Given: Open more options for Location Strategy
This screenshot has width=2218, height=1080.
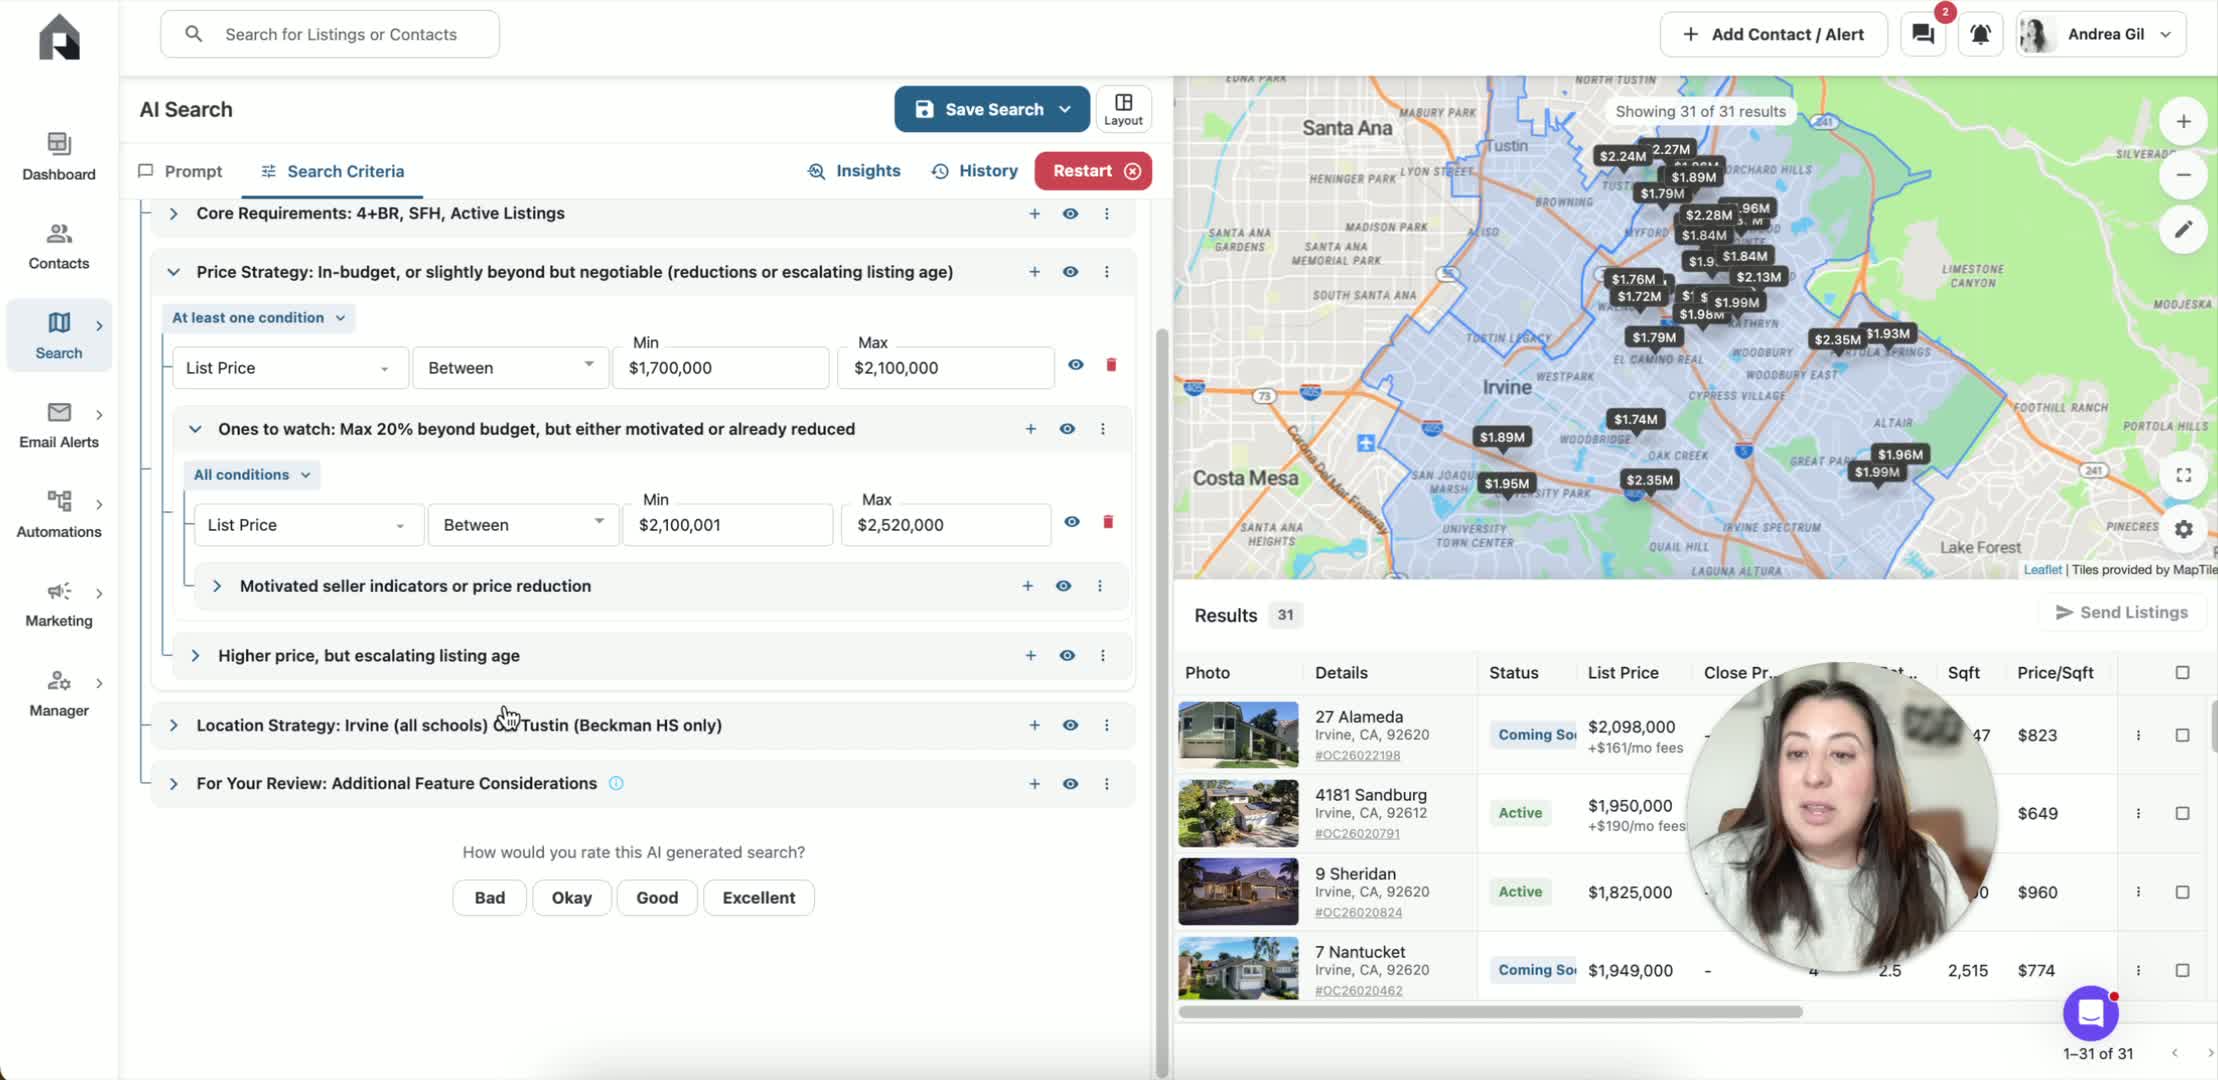Looking at the screenshot, I should click(x=1106, y=725).
